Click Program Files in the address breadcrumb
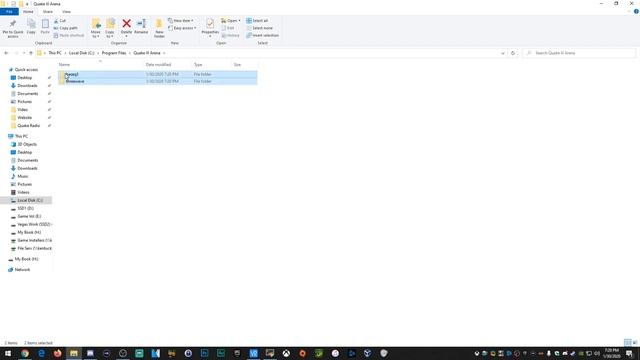640x360 pixels. point(114,53)
